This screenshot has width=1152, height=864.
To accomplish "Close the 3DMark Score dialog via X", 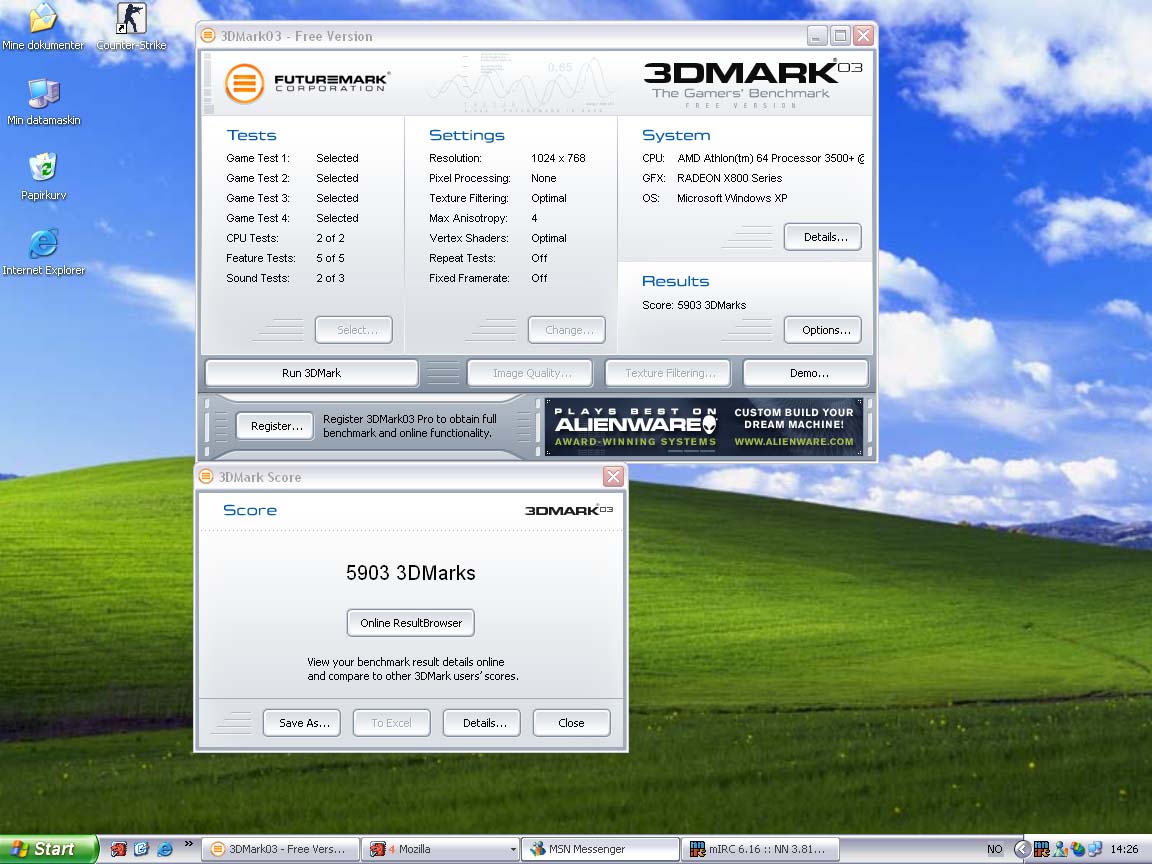I will click(613, 476).
